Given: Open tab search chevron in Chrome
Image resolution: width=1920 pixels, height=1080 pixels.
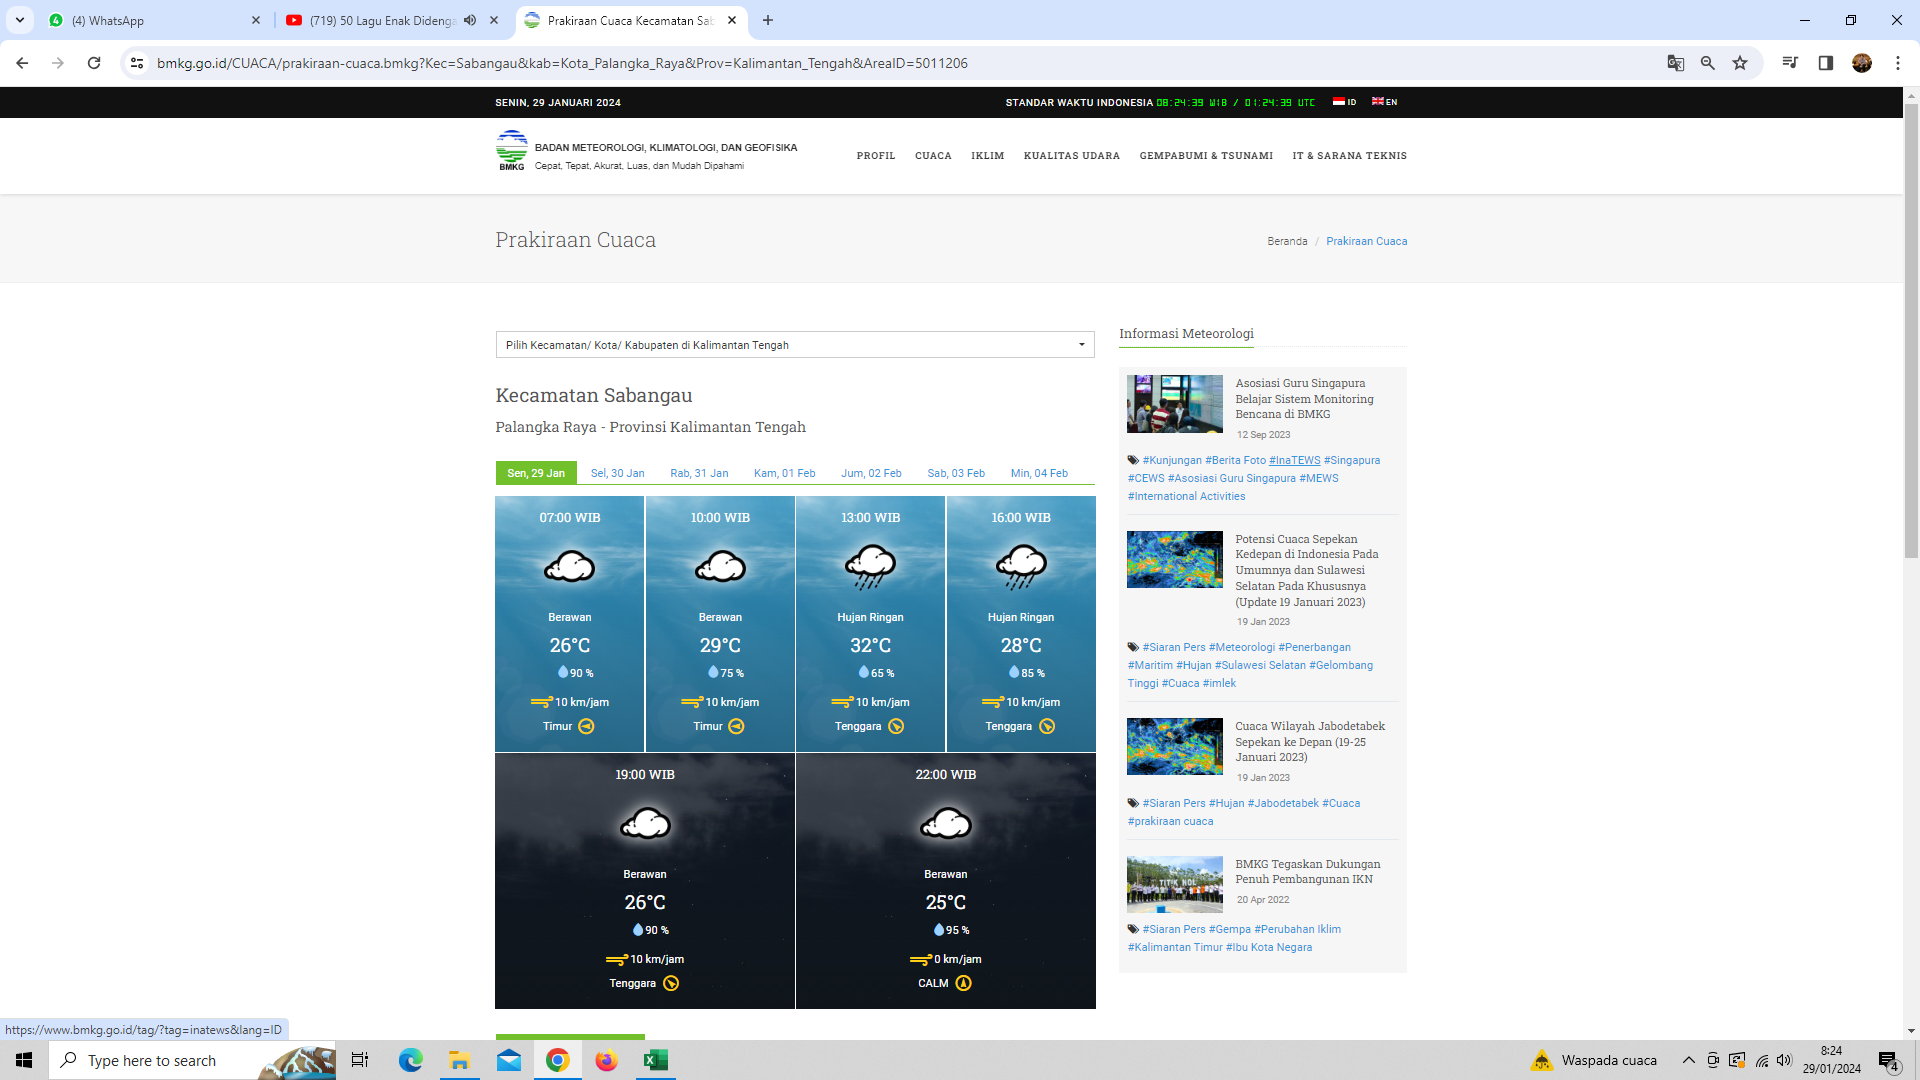Looking at the screenshot, I should (x=20, y=20).
